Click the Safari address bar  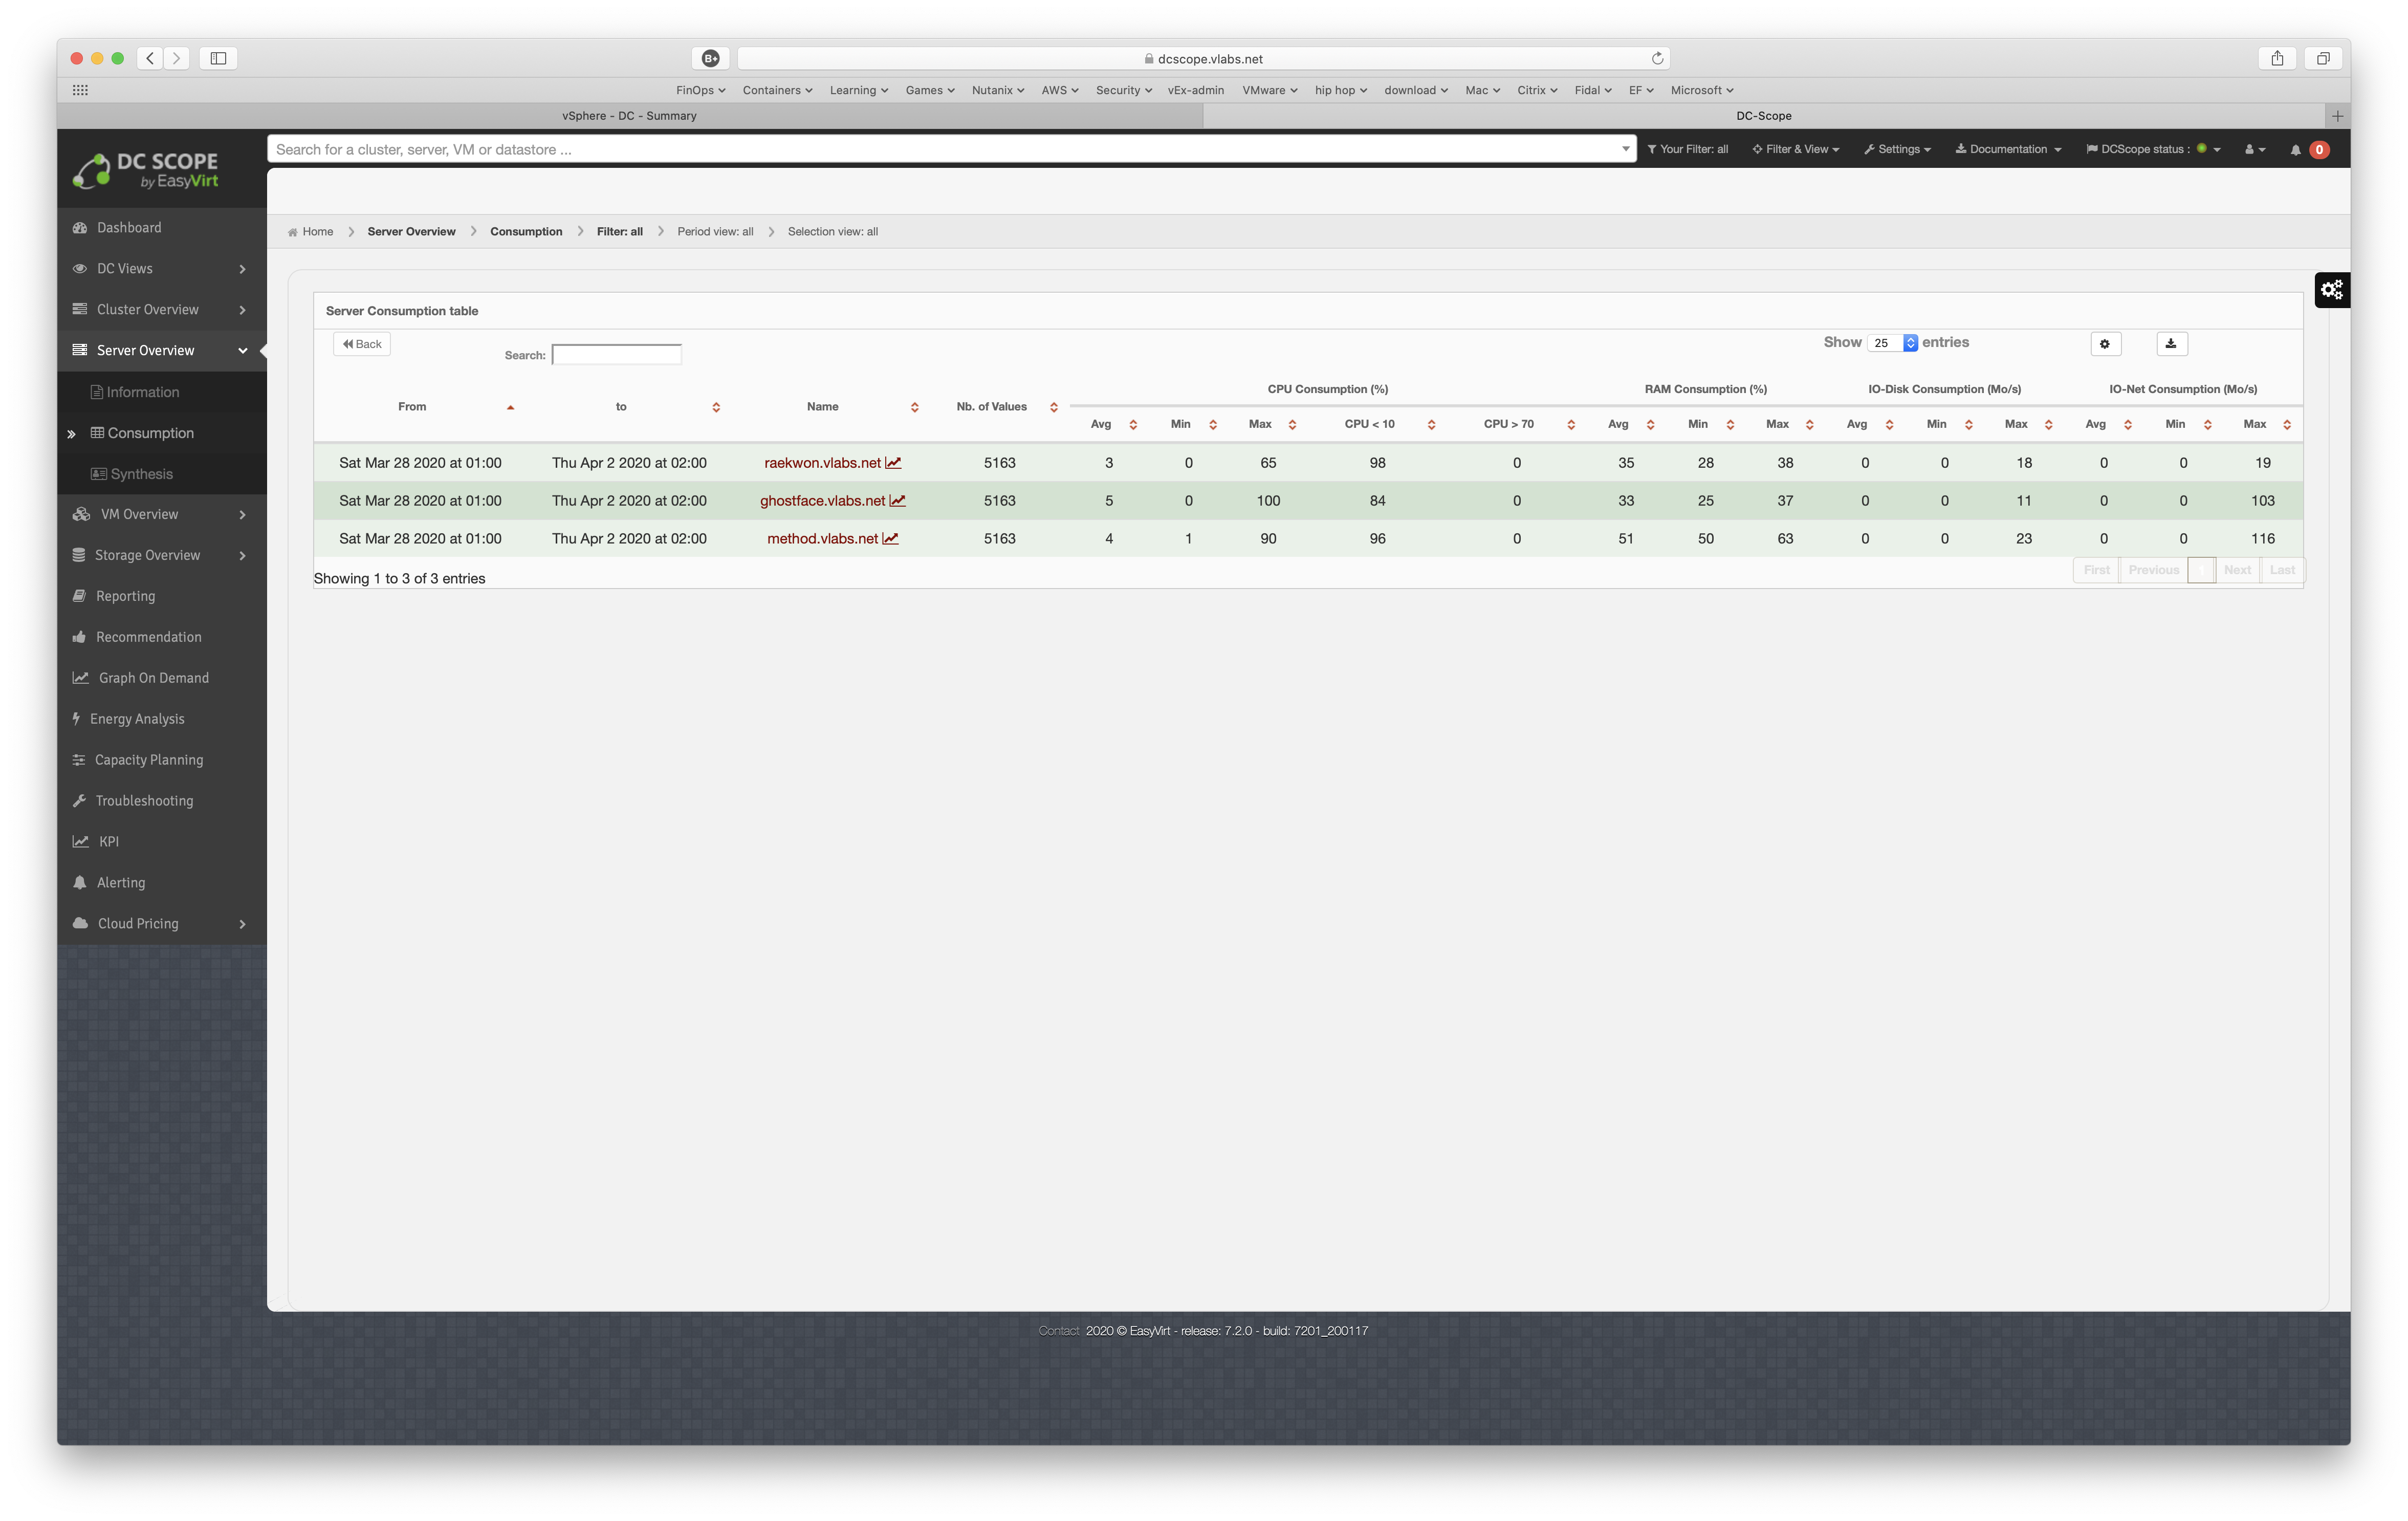click(x=1203, y=58)
